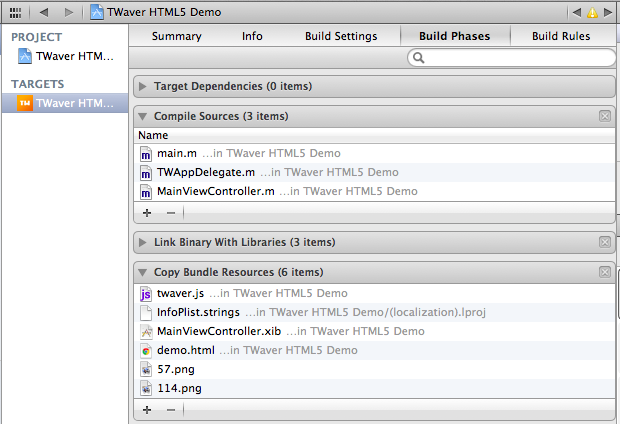Remove a bundle resource with minus button
The image size is (620, 424).
171,410
